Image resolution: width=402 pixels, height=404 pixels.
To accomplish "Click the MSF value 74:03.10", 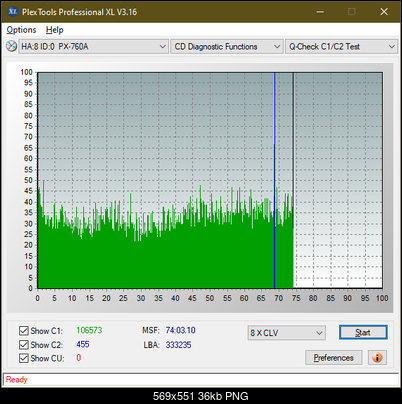I will [180, 330].
